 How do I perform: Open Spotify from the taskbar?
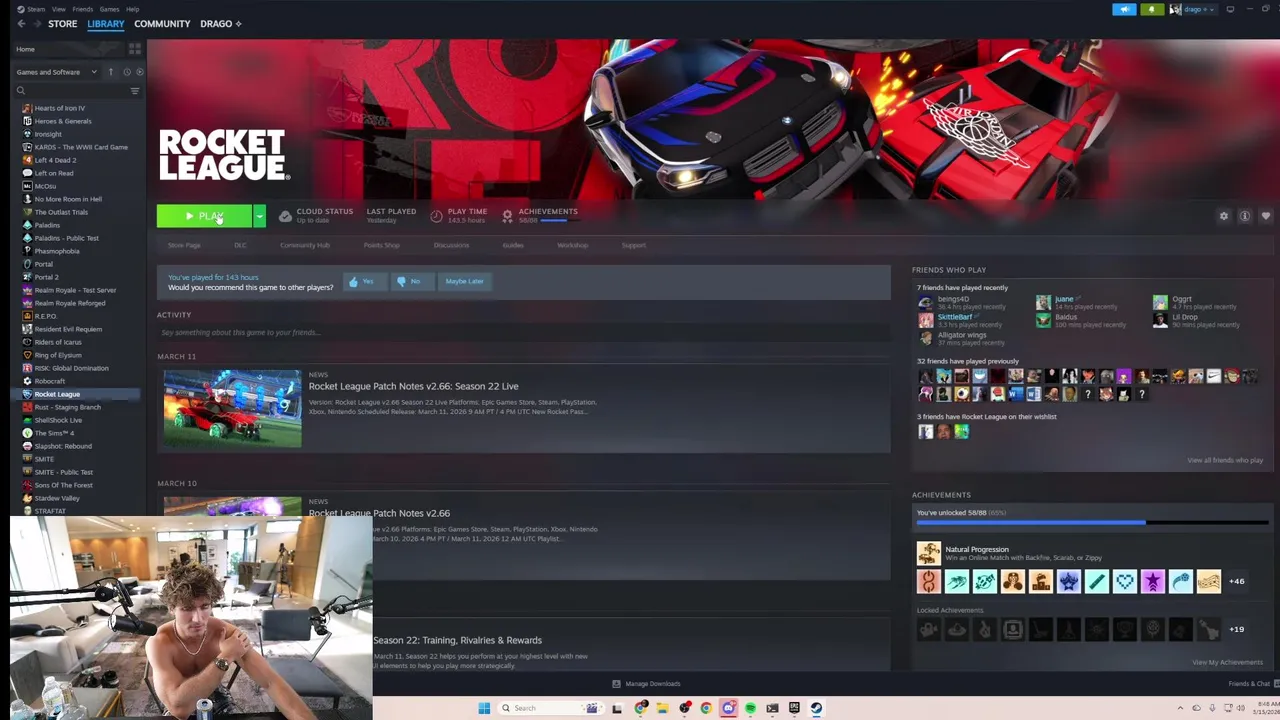750,708
